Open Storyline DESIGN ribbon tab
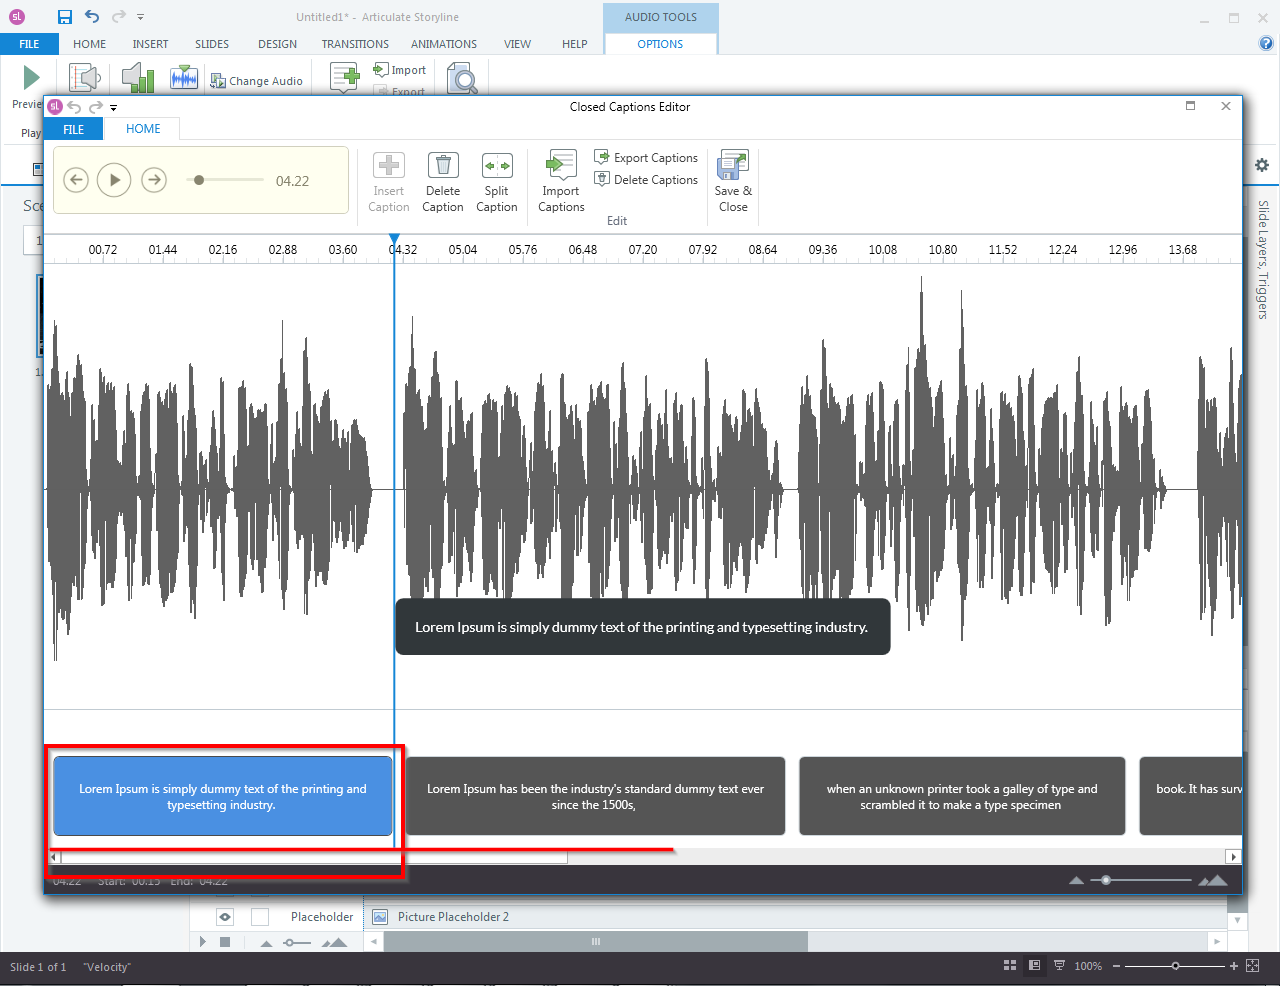 tap(277, 44)
